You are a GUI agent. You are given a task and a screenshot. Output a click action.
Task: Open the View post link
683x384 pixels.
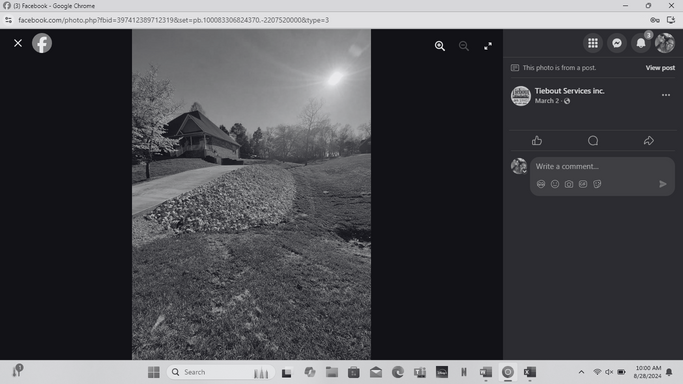click(660, 68)
